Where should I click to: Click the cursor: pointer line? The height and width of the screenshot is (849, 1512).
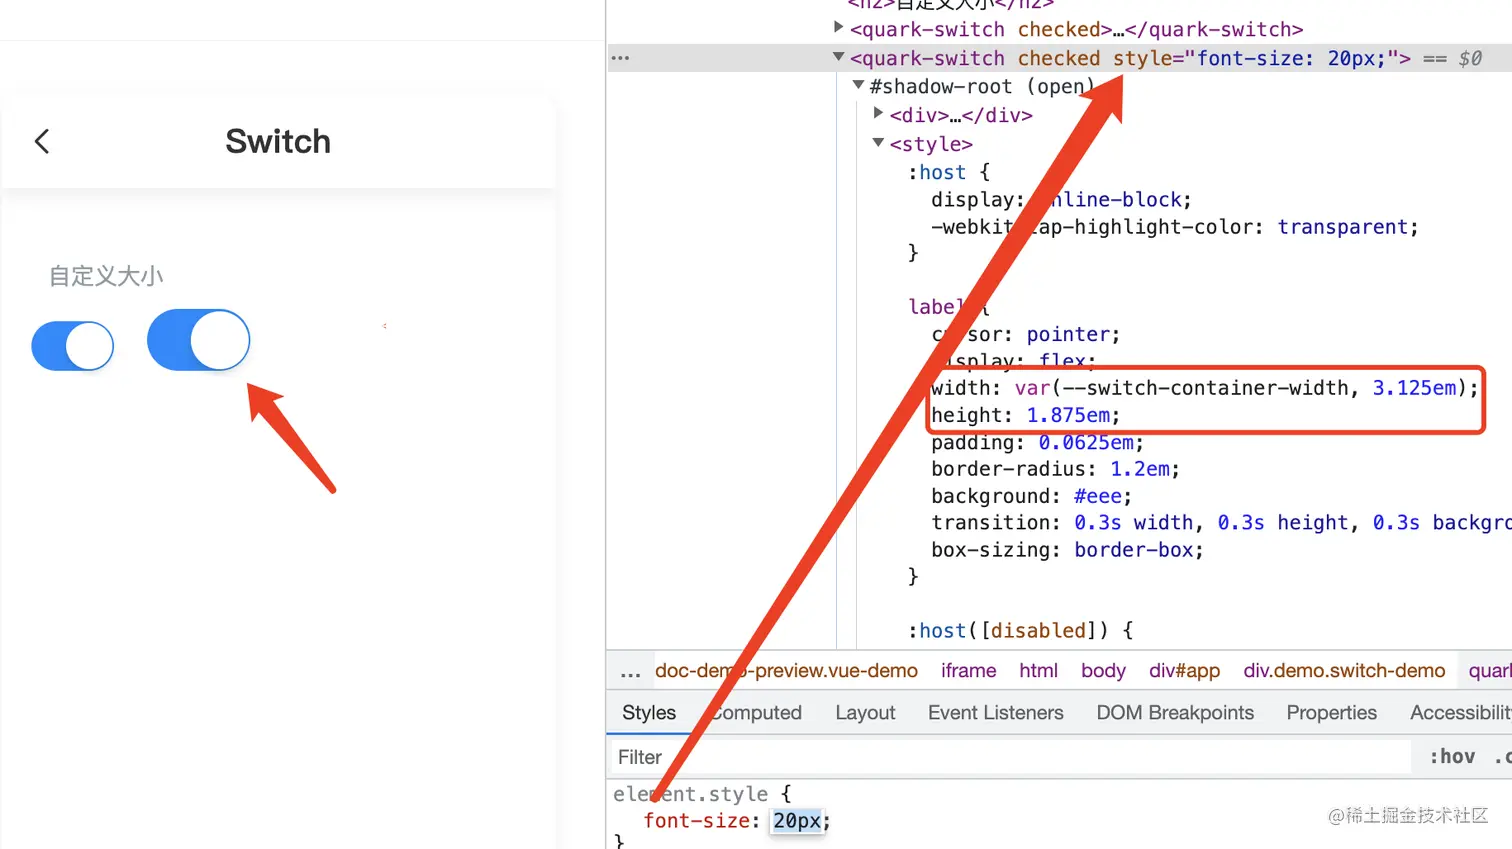pyautogui.click(x=1025, y=334)
